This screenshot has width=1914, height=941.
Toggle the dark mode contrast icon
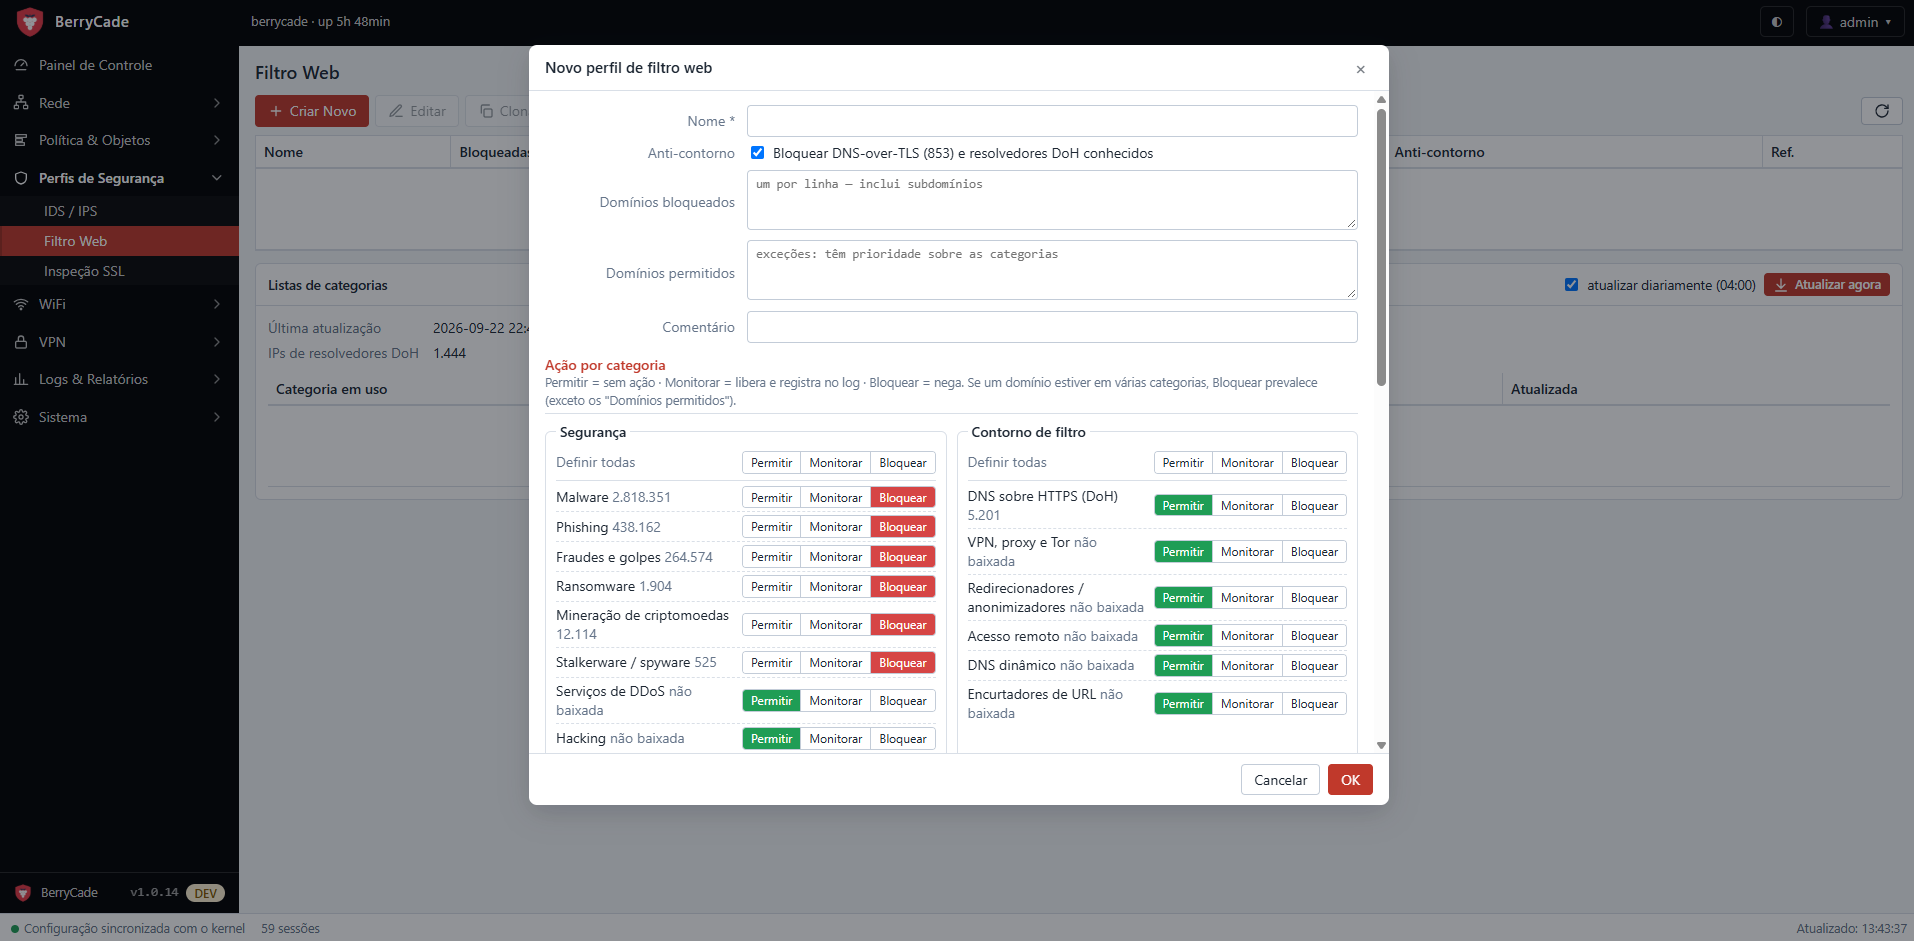1777,22
